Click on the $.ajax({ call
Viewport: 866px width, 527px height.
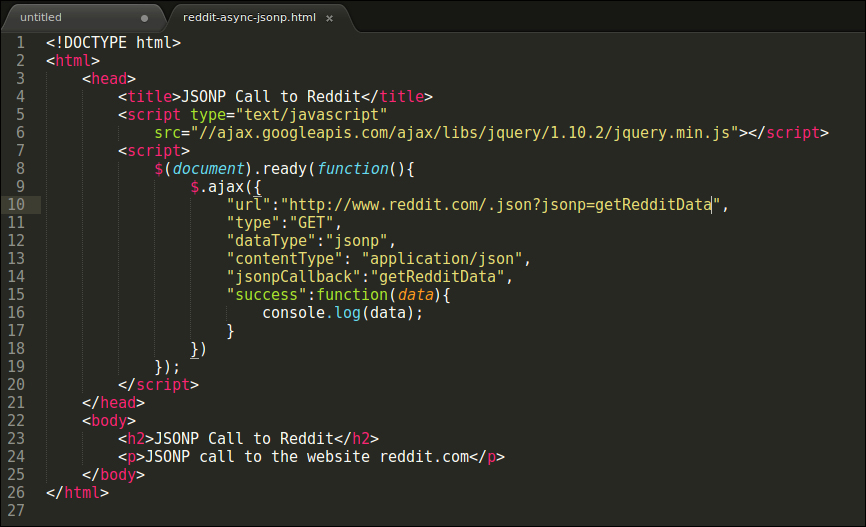(x=225, y=187)
